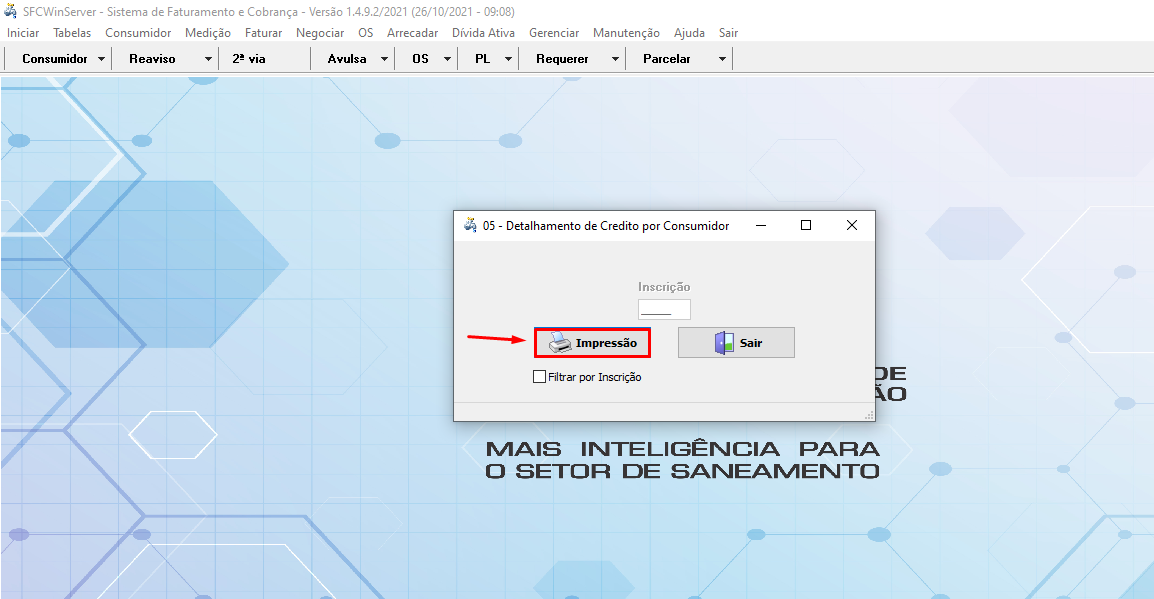Open the Gerenciar menu

click(554, 33)
